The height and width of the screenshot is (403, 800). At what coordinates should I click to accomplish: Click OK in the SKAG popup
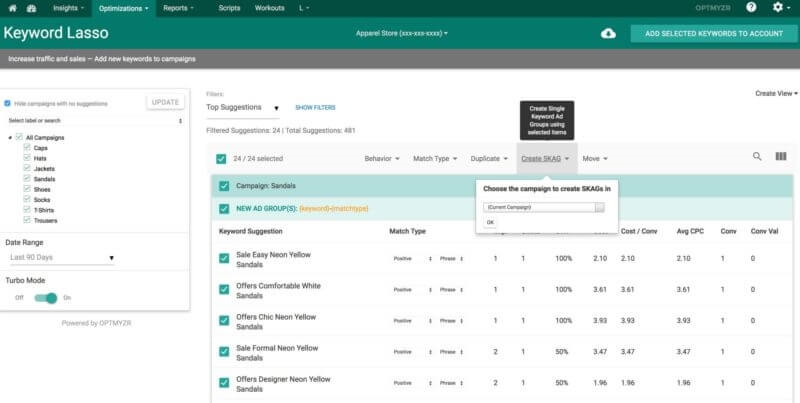pyautogui.click(x=490, y=222)
